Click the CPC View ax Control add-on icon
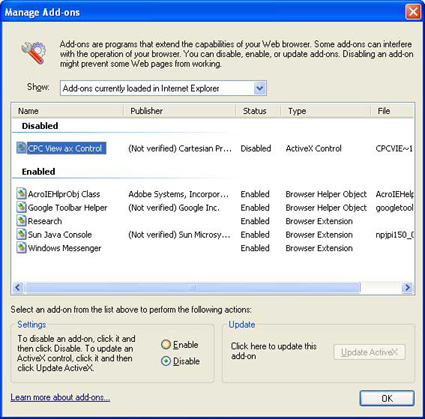The height and width of the screenshot is (419, 425). click(21, 148)
